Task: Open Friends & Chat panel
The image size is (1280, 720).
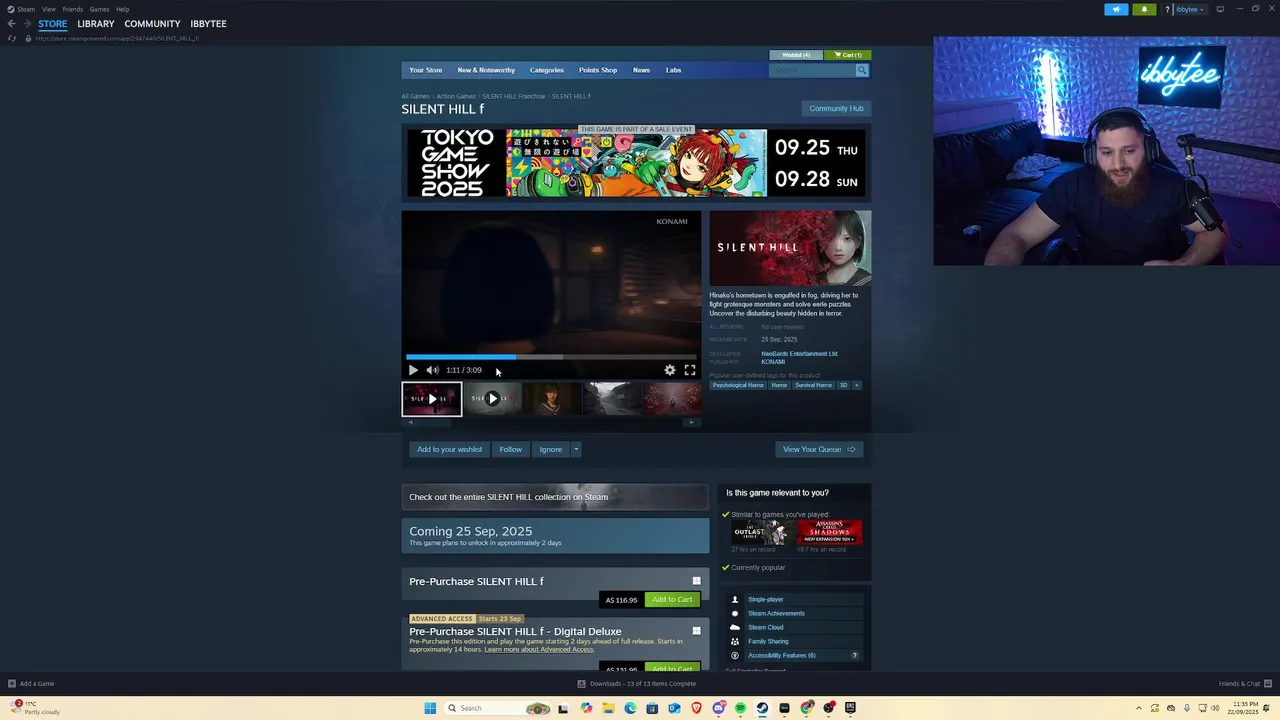Action: point(1244,684)
